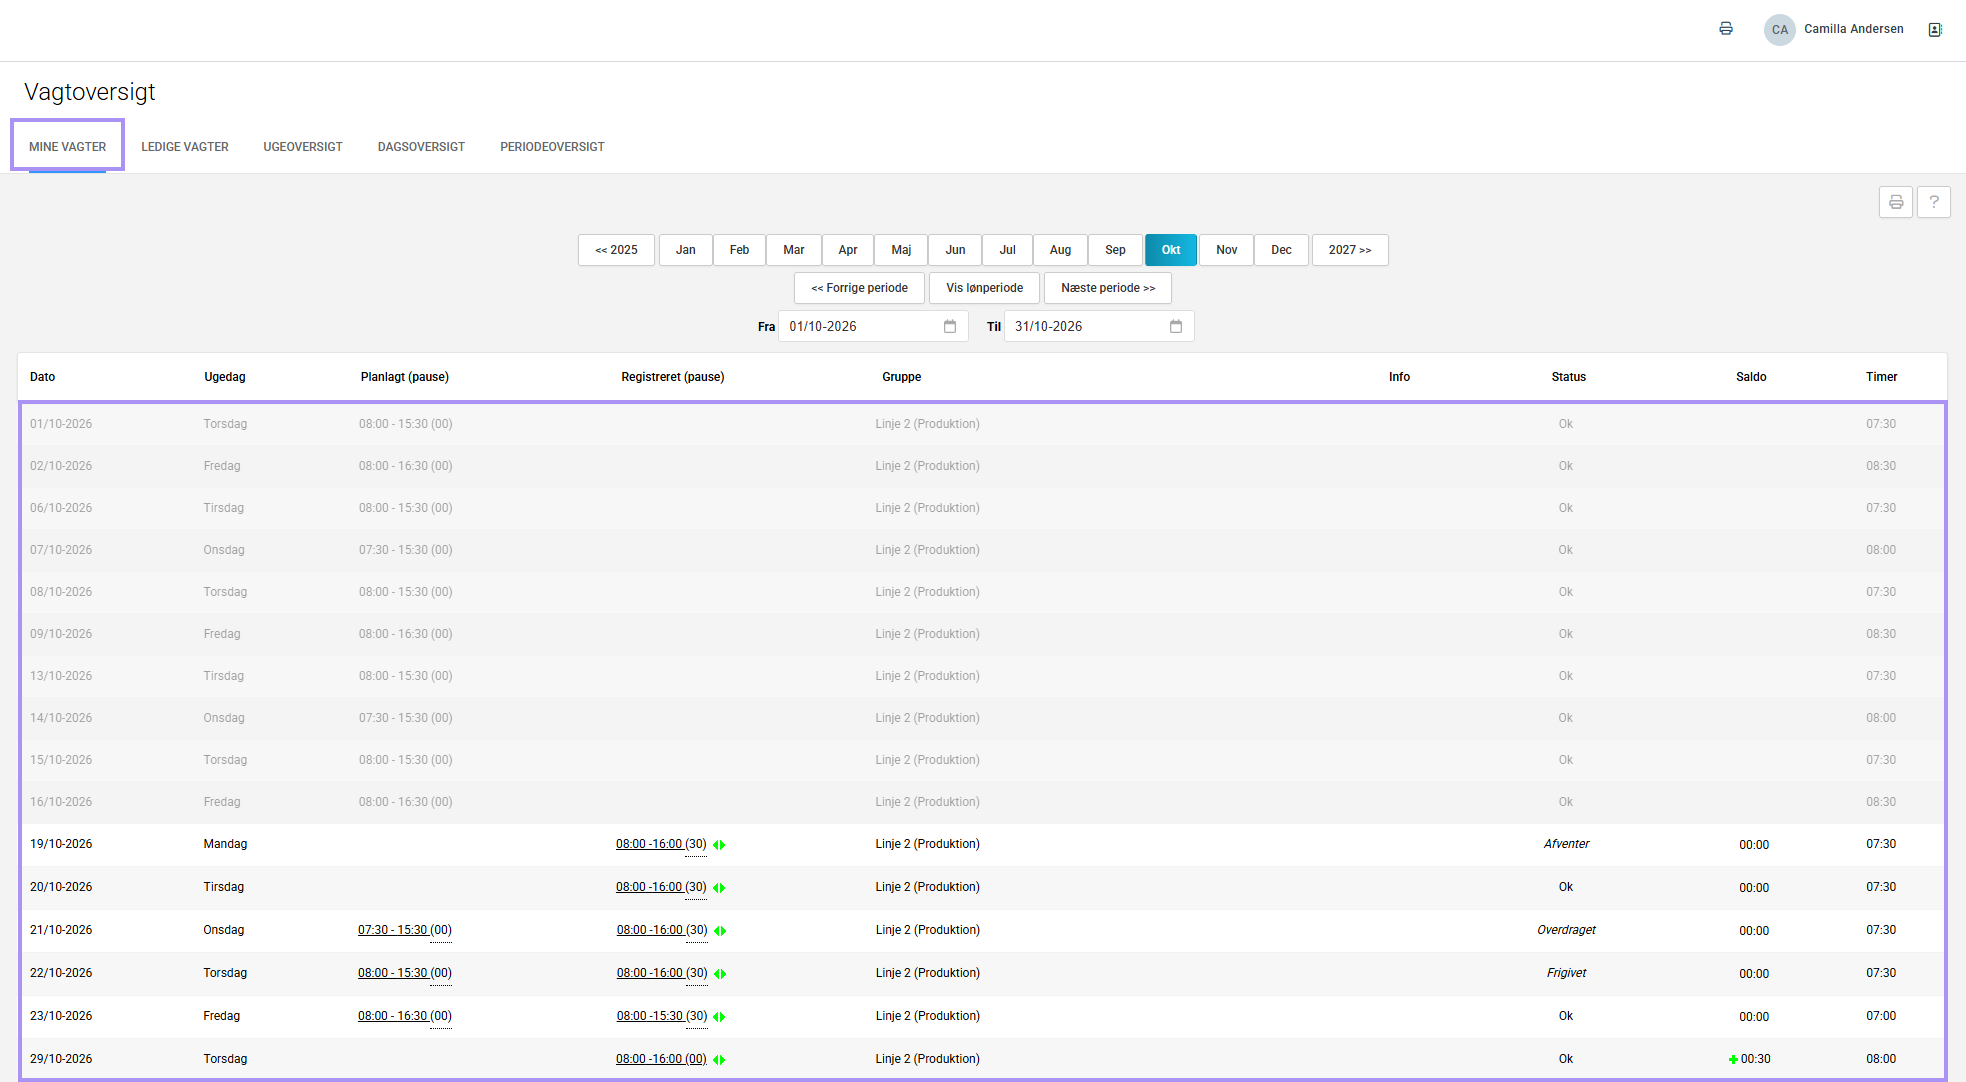This screenshot has height=1082, width=1966.
Task: Click the << Forrige periode button
Action: 860,288
